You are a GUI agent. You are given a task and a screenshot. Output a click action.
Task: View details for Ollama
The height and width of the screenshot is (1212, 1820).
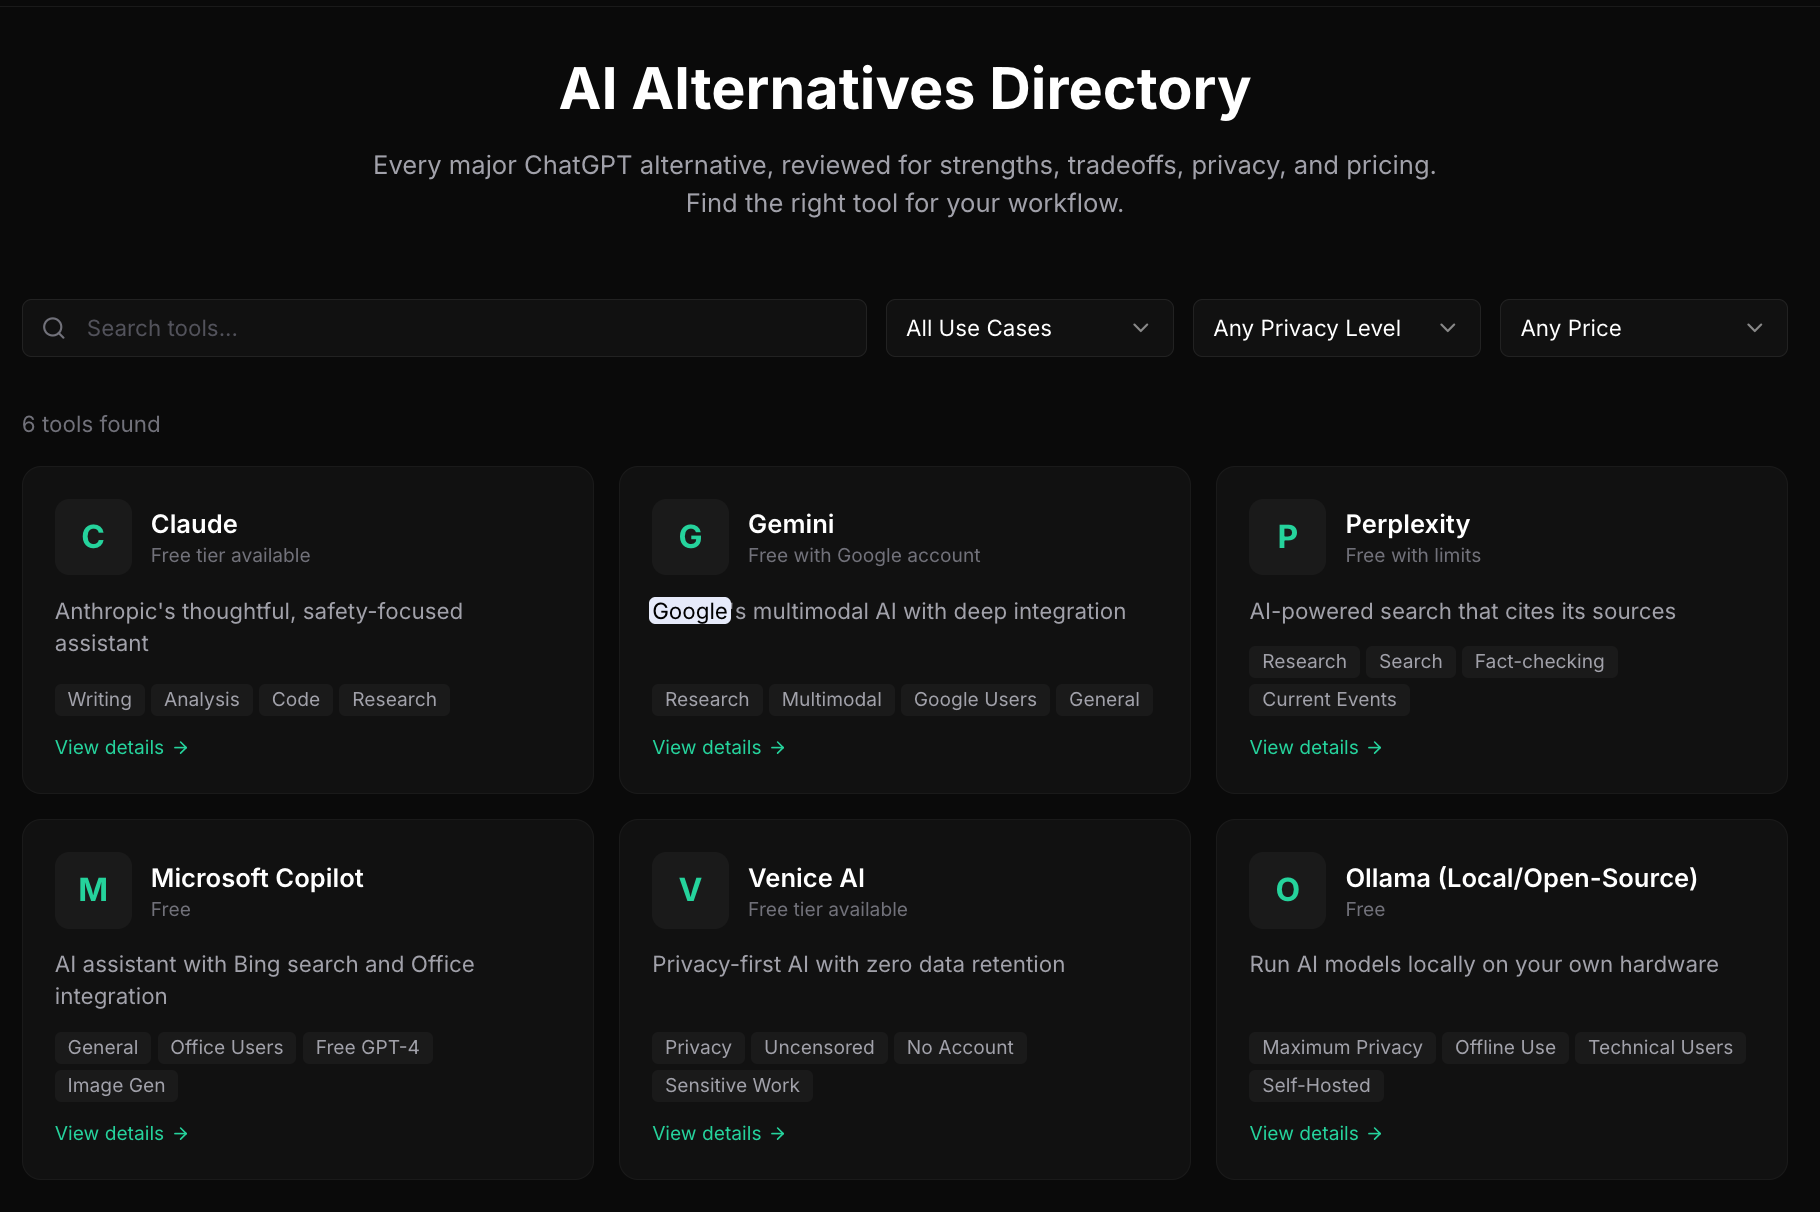[x=1315, y=1133]
